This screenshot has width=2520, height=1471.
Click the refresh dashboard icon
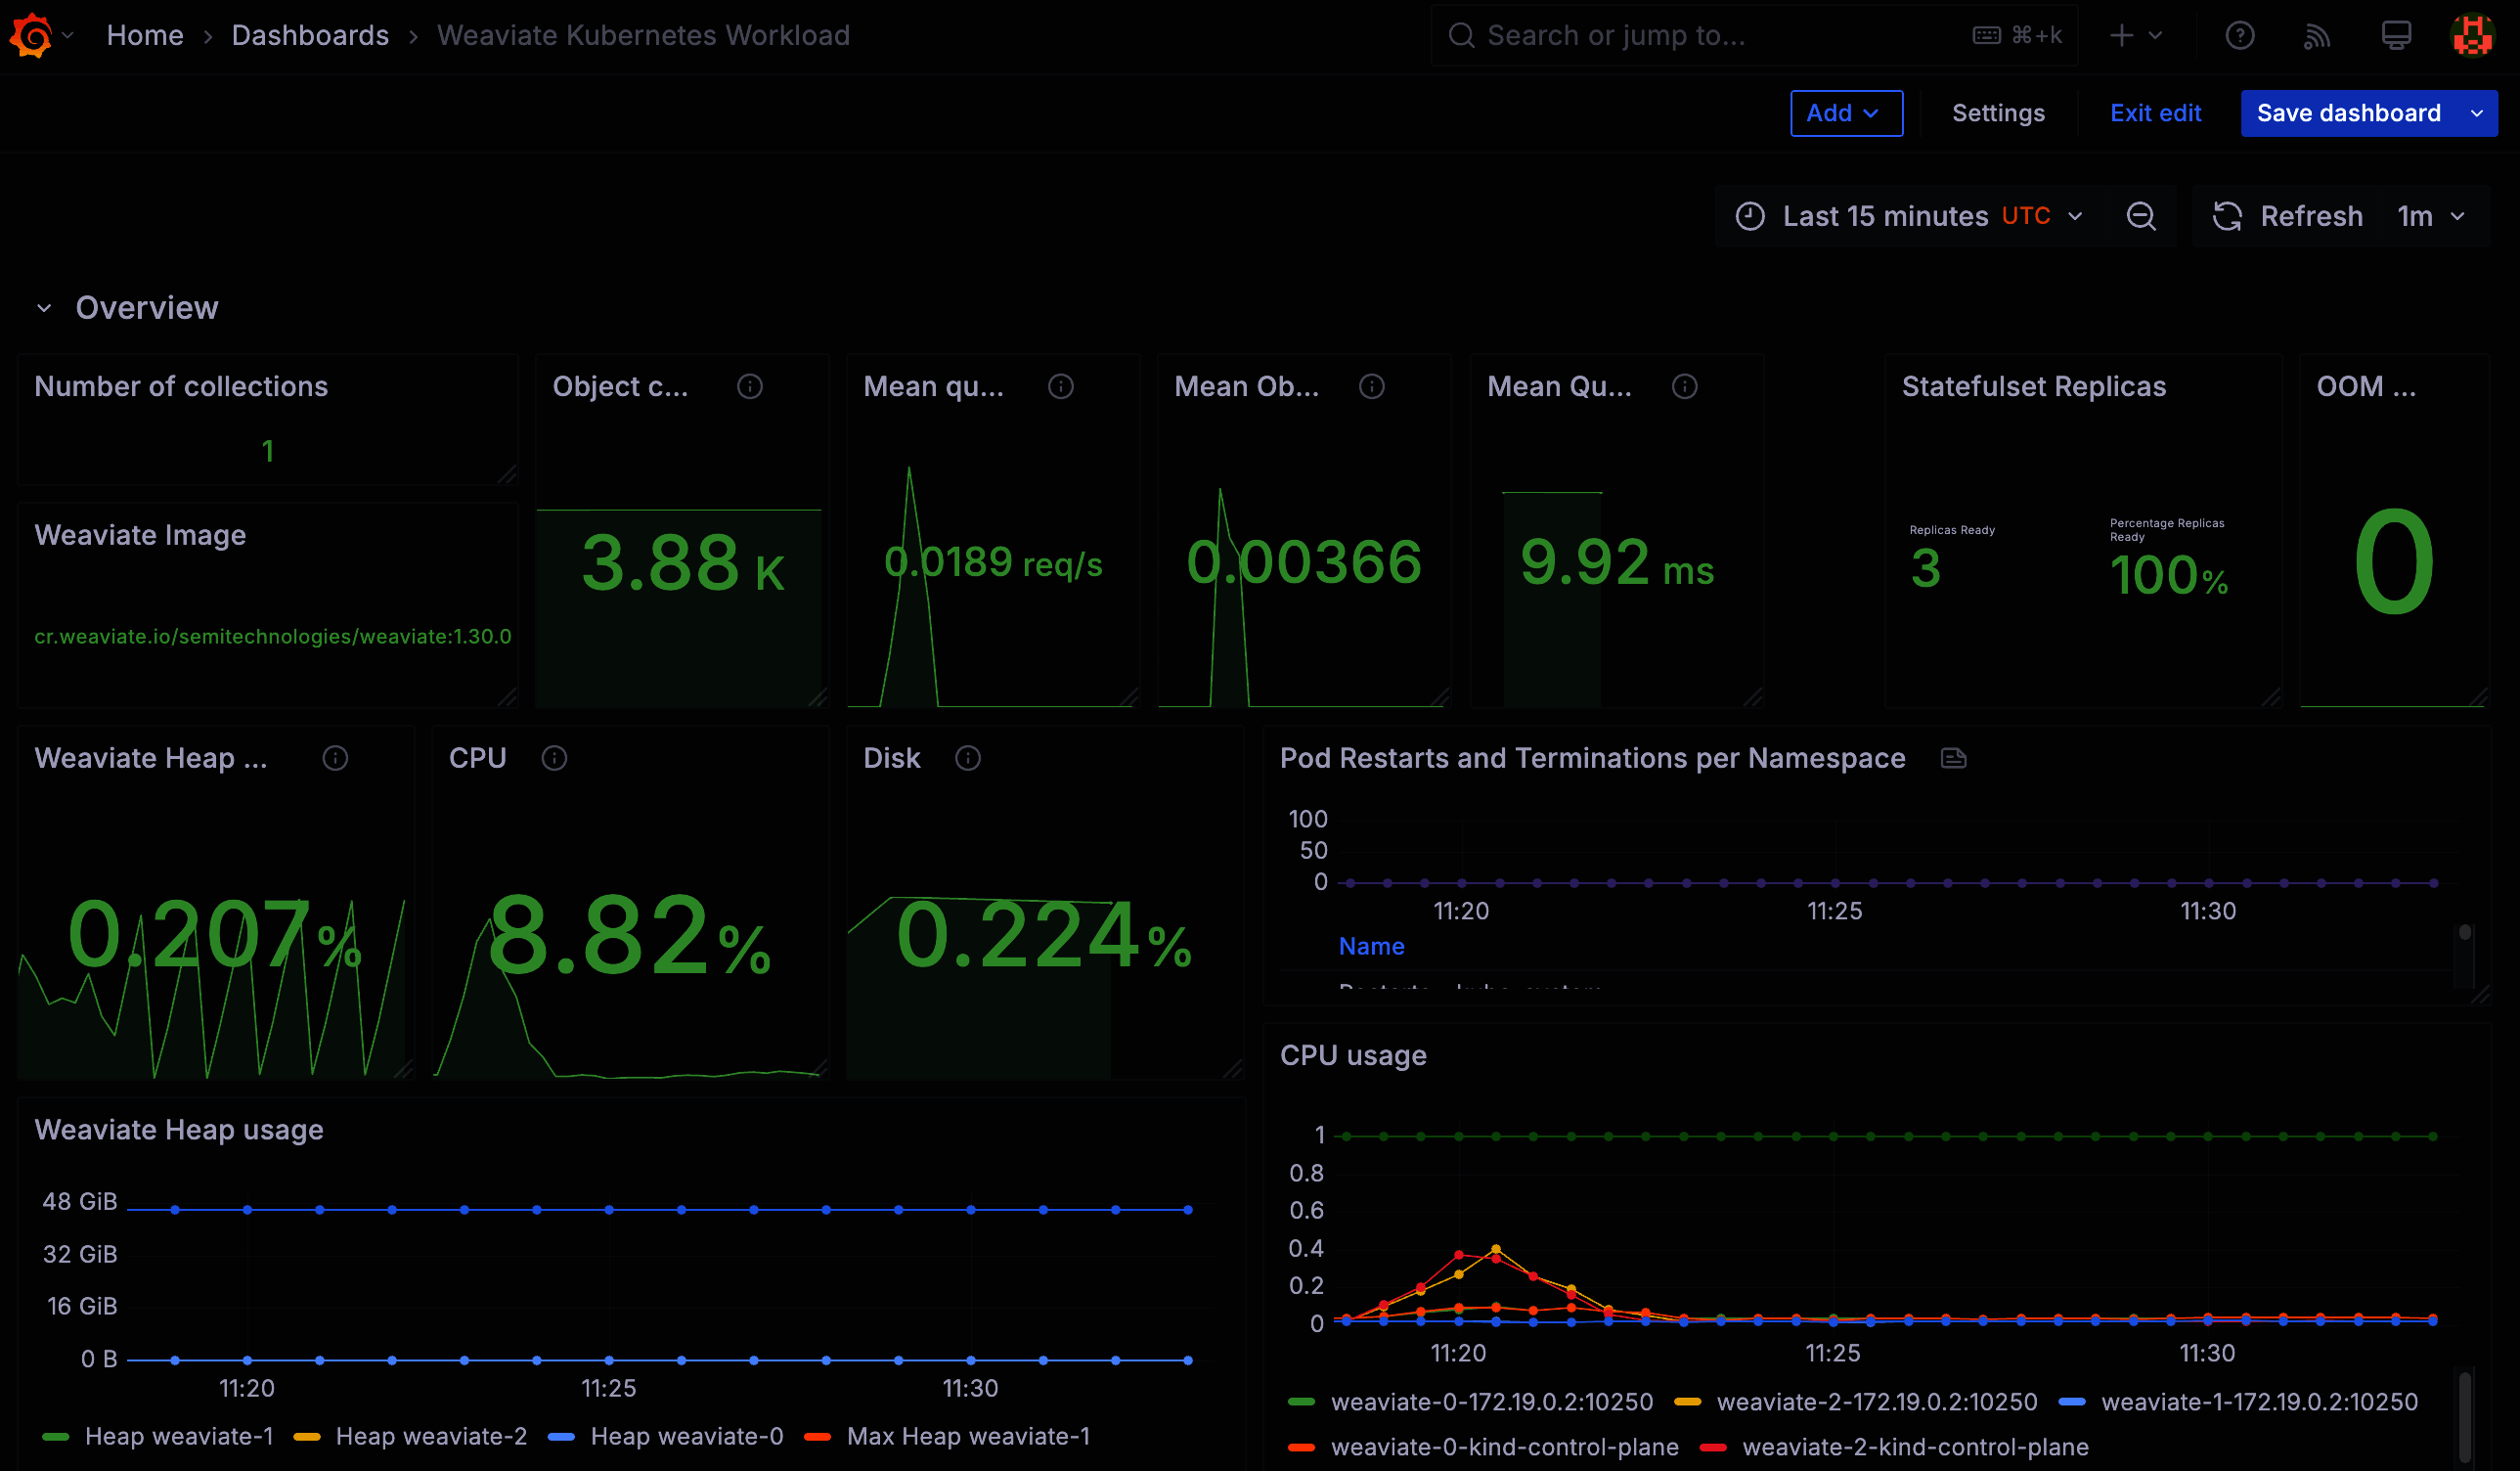click(x=2227, y=216)
